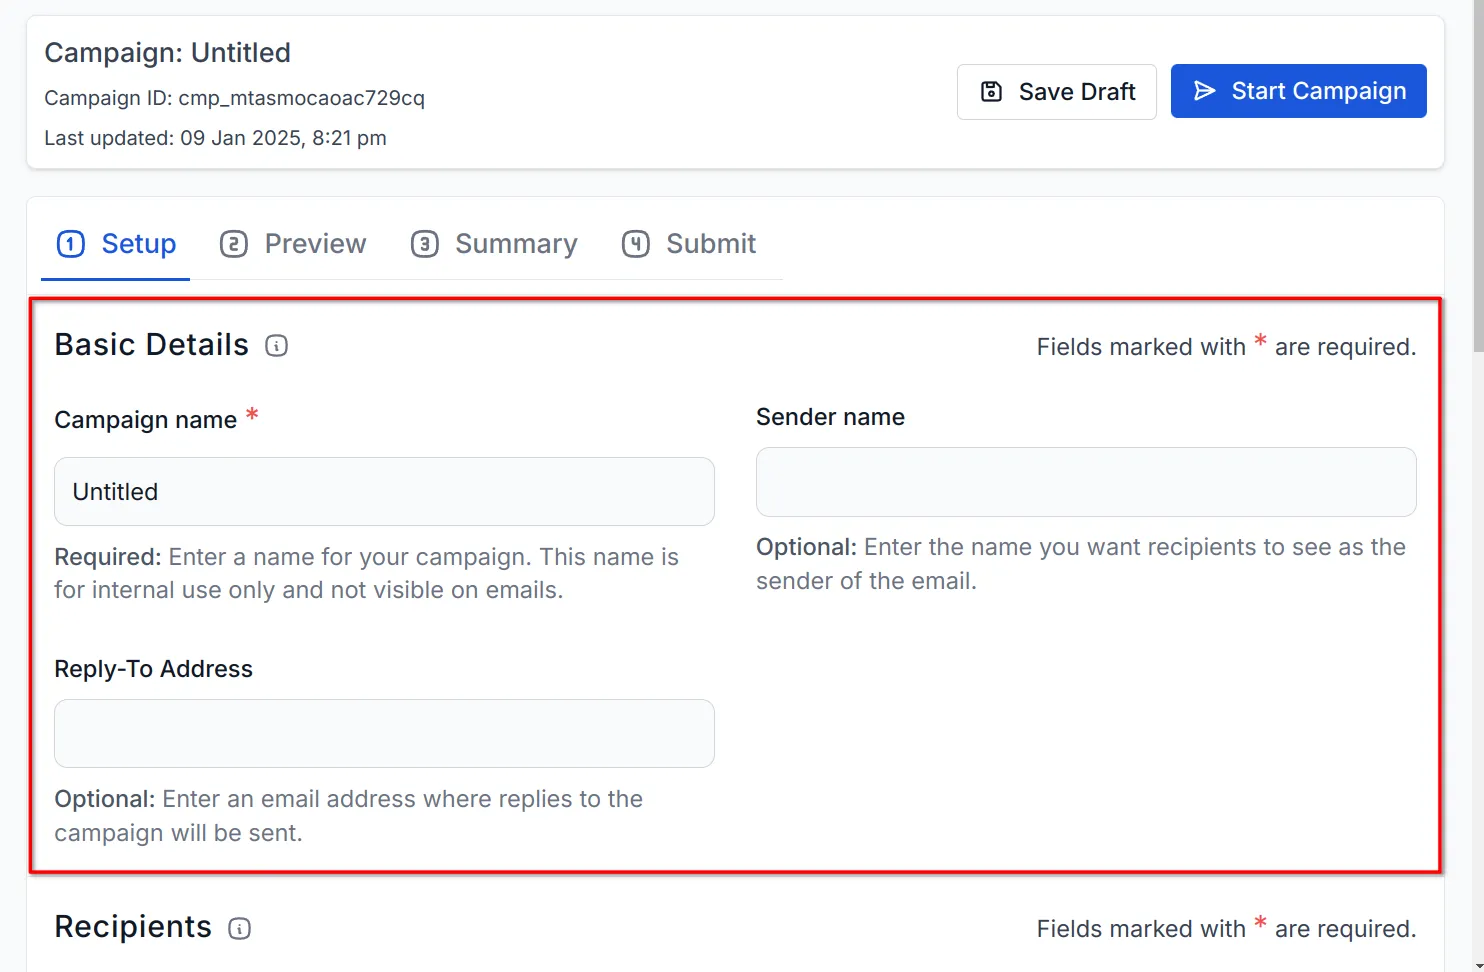Click the floppy disk icon in Save Draft
This screenshot has height=972, width=1484.
[991, 91]
